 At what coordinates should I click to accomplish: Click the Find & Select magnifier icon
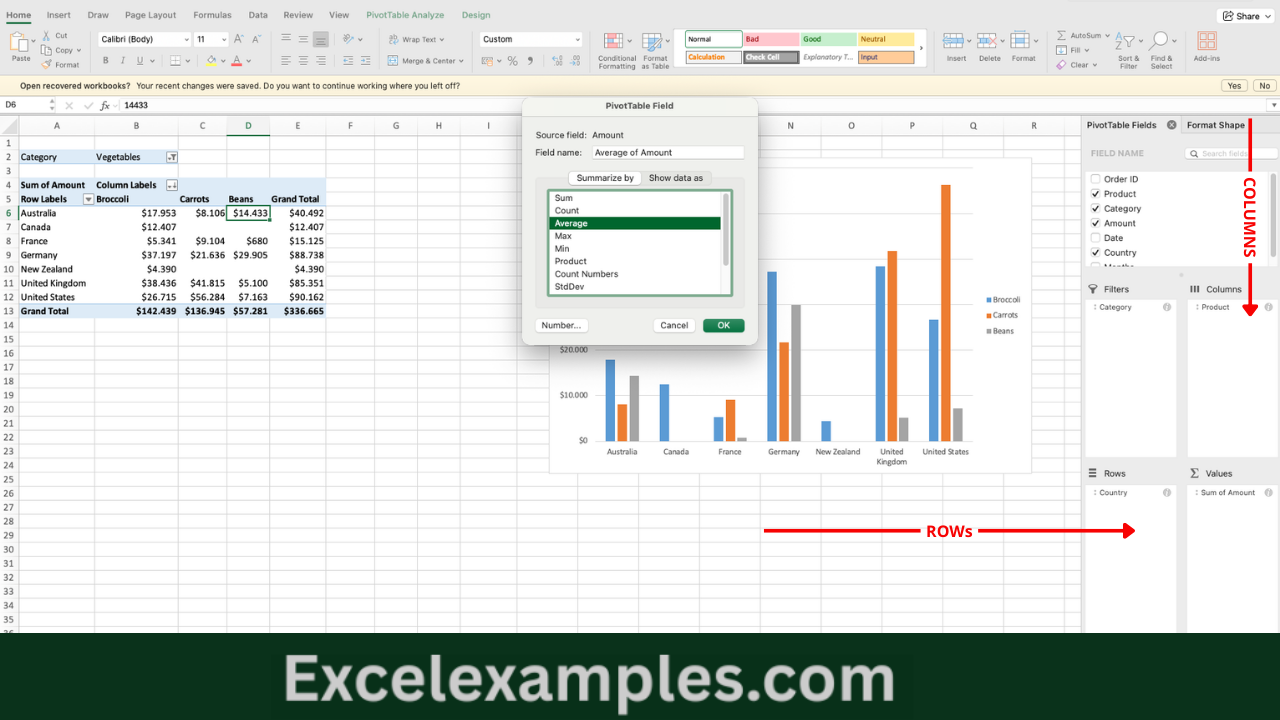coord(1160,41)
